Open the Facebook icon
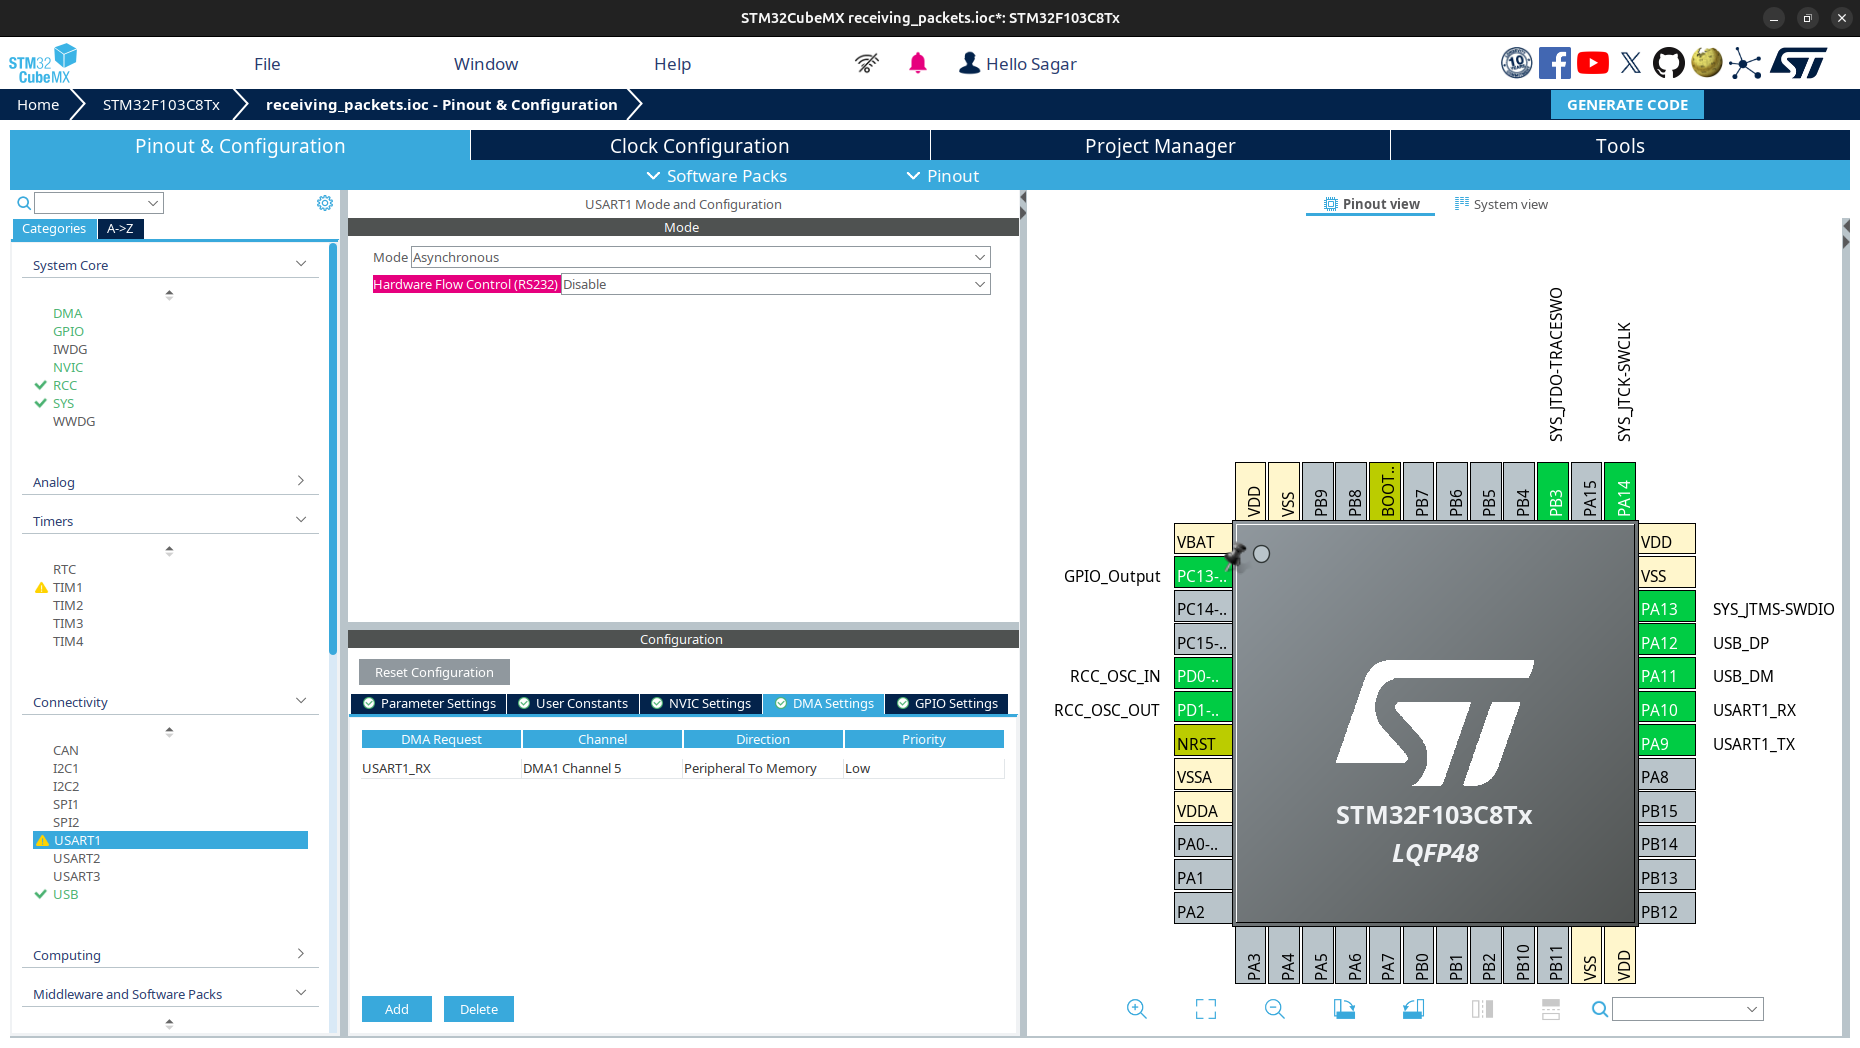This screenshot has width=1860, height=1048. point(1555,63)
